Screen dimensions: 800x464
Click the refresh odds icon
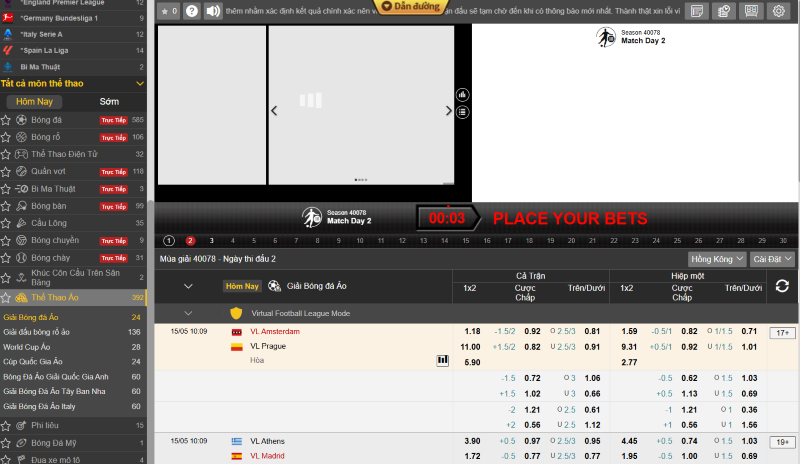782,286
